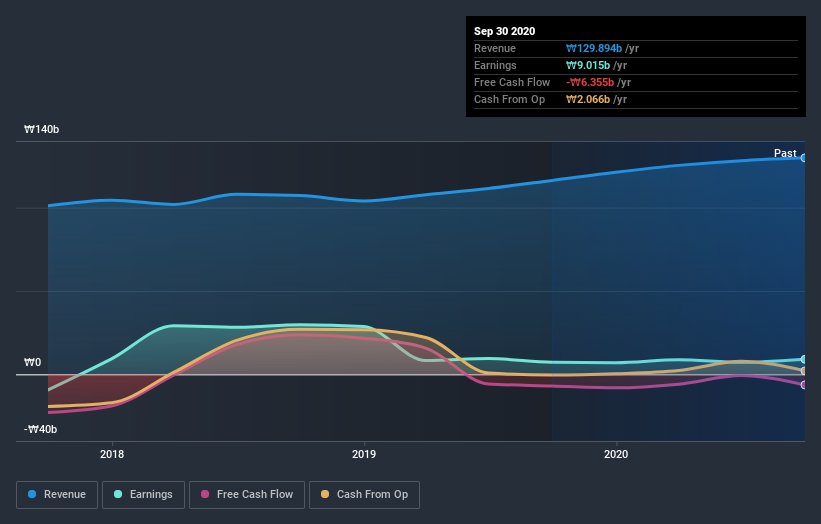Viewport: 821px width, 524px height.
Task: Toggle the Free Cash Flow legend series
Action: [x=247, y=495]
